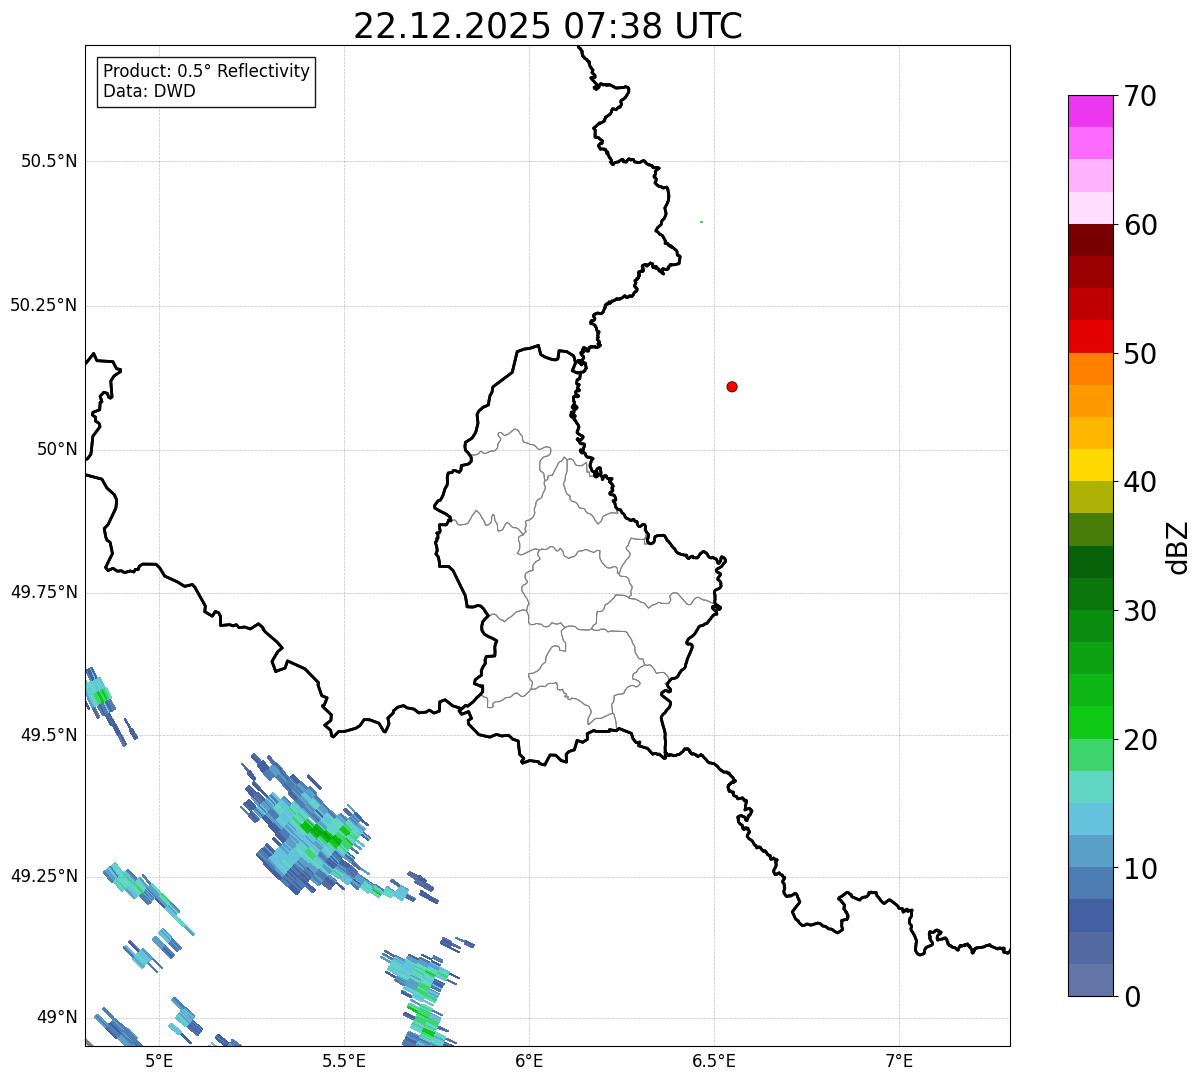The height and width of the screenshot is (1081, 1202).
Task: Click the colorbar tick label 10
Action: [x=1140, y=869]
